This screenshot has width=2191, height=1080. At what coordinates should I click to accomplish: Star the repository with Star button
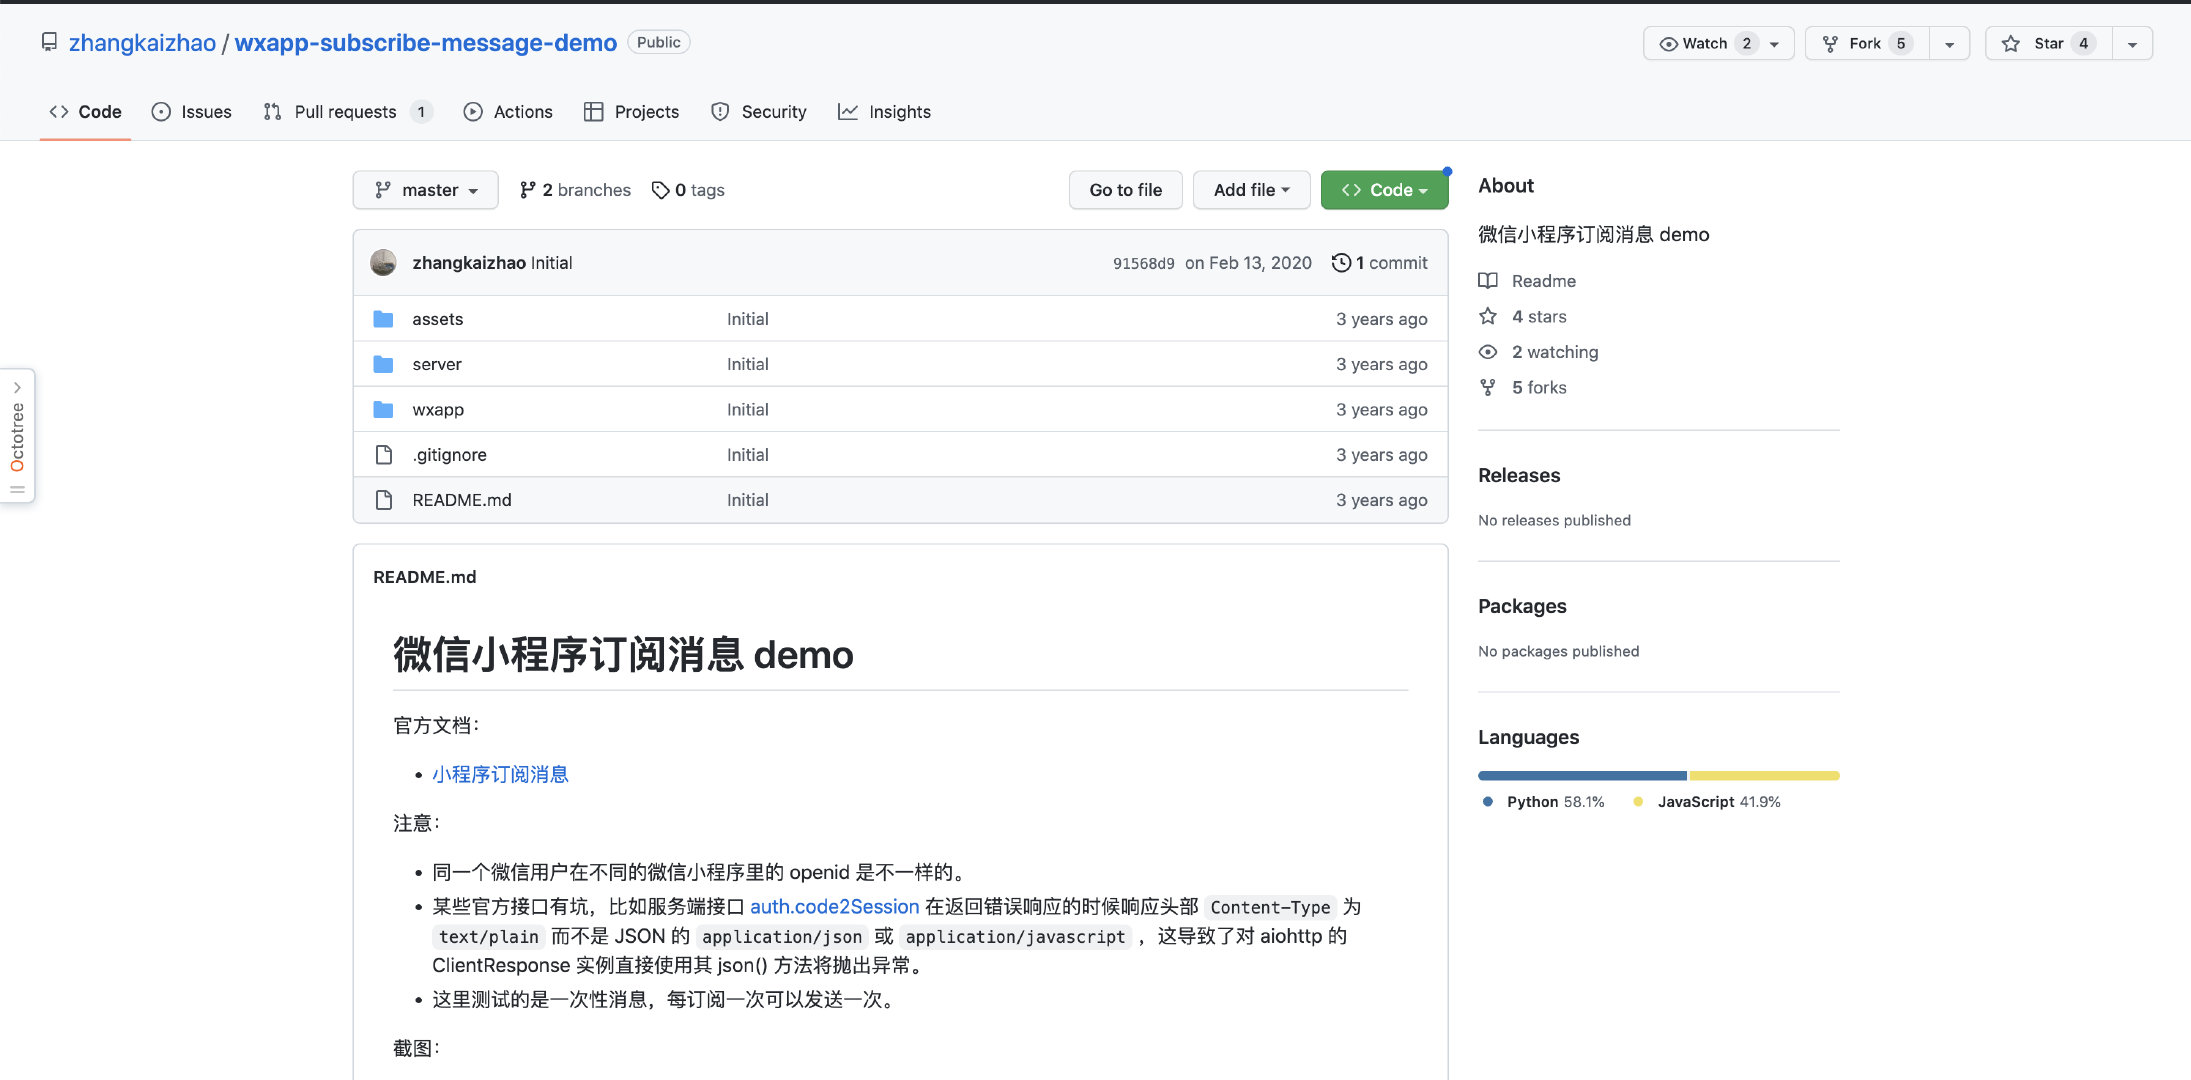(2048, 43)
